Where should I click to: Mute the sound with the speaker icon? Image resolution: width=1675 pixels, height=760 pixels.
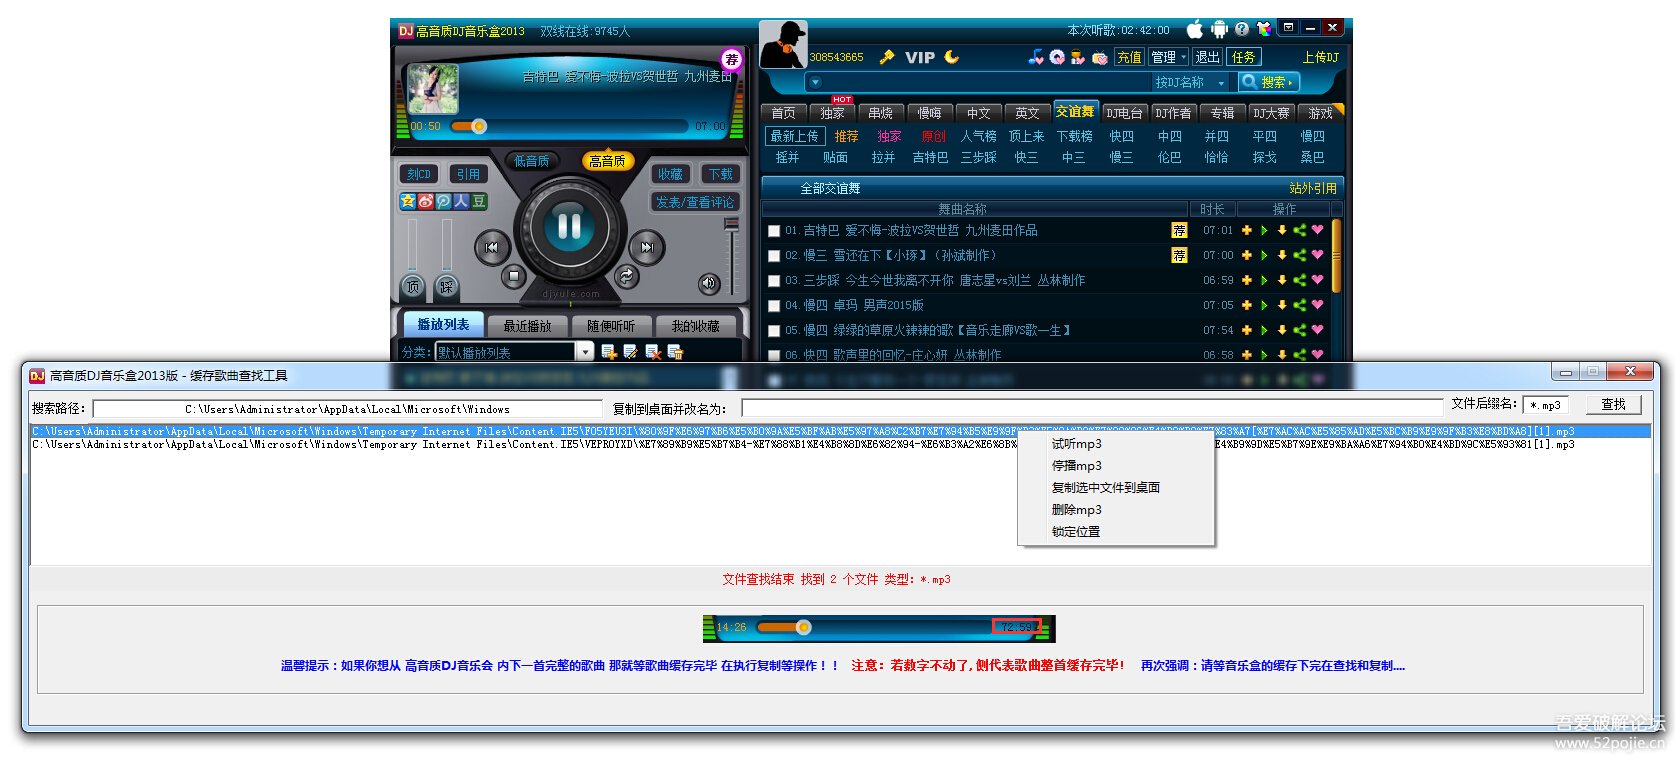click(x=709, y=283)
